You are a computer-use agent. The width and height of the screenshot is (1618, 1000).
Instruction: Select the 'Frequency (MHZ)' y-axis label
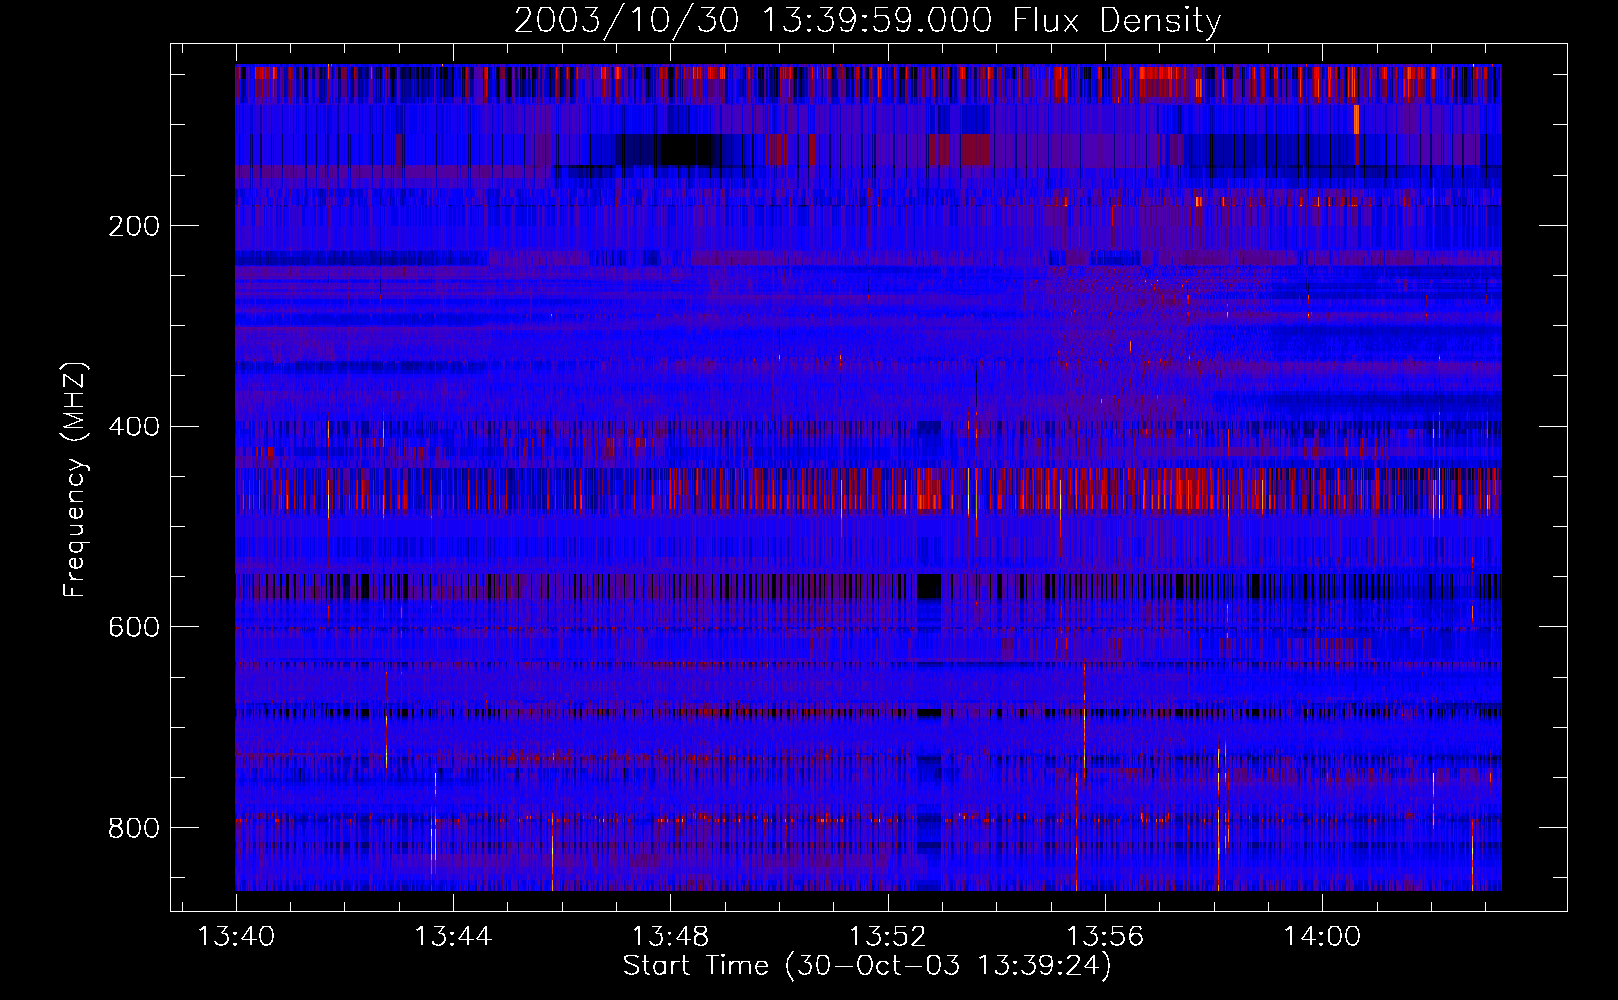[x=75, y=480]
